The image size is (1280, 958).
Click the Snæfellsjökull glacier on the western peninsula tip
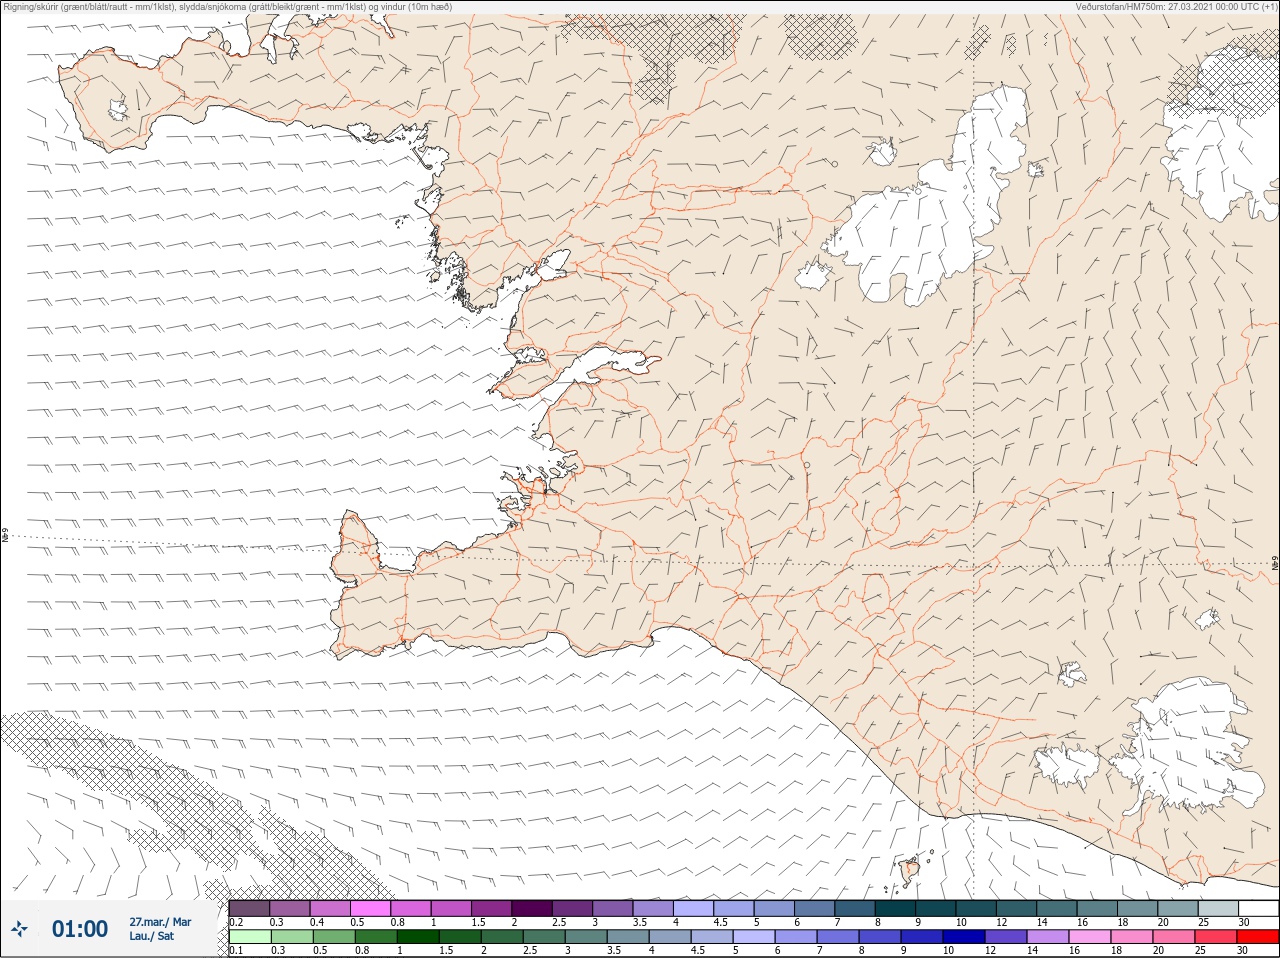pyautogui.click(x=119, y=109)
